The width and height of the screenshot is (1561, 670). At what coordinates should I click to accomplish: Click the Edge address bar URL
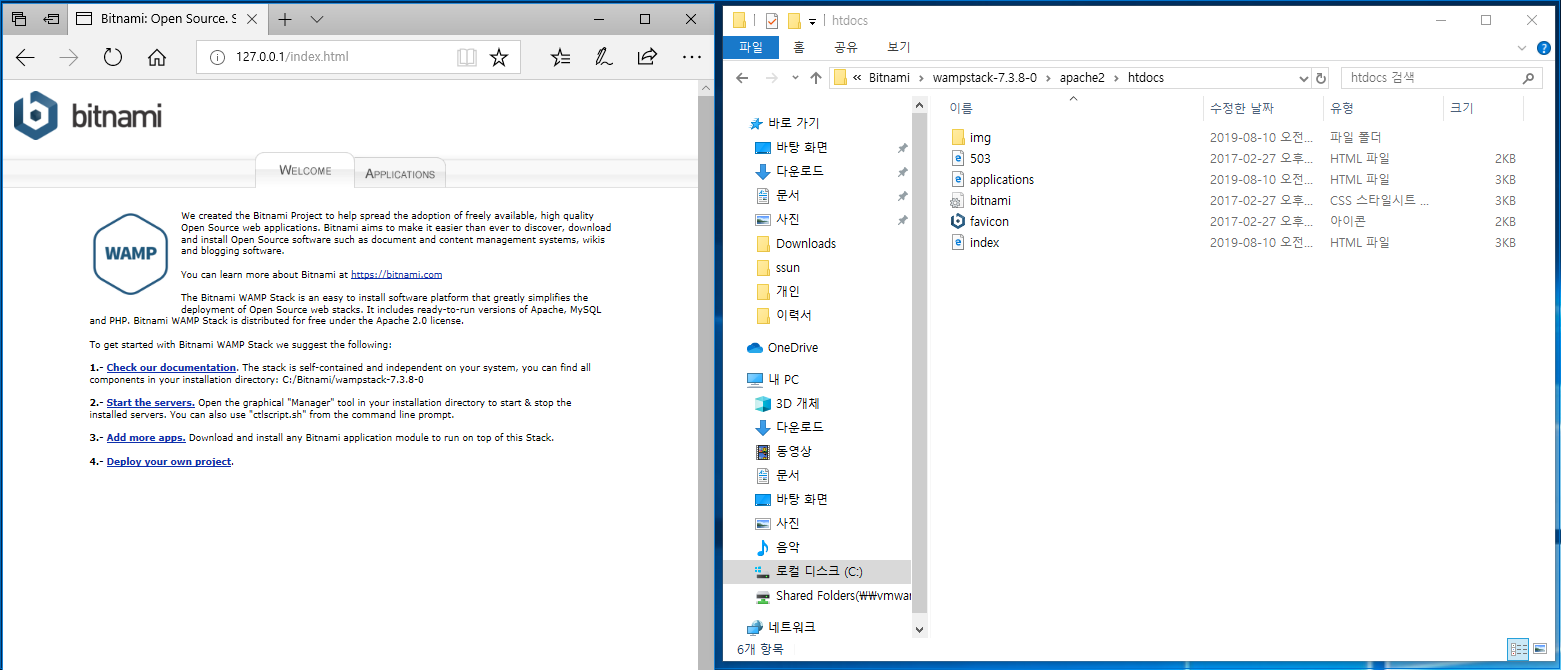point(292,57)
